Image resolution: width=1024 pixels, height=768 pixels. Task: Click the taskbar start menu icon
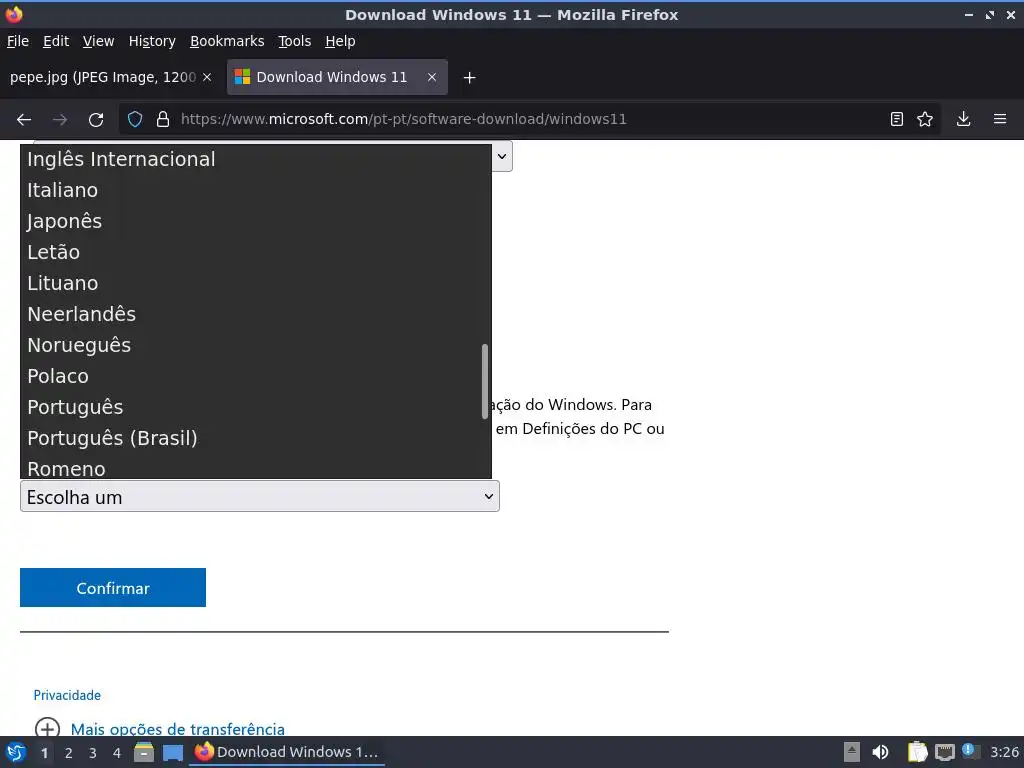(x=16, y=752)
